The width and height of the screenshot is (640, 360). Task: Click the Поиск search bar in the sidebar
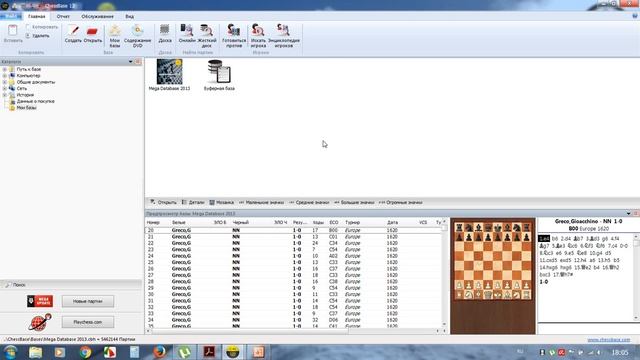tap(71, 285)
